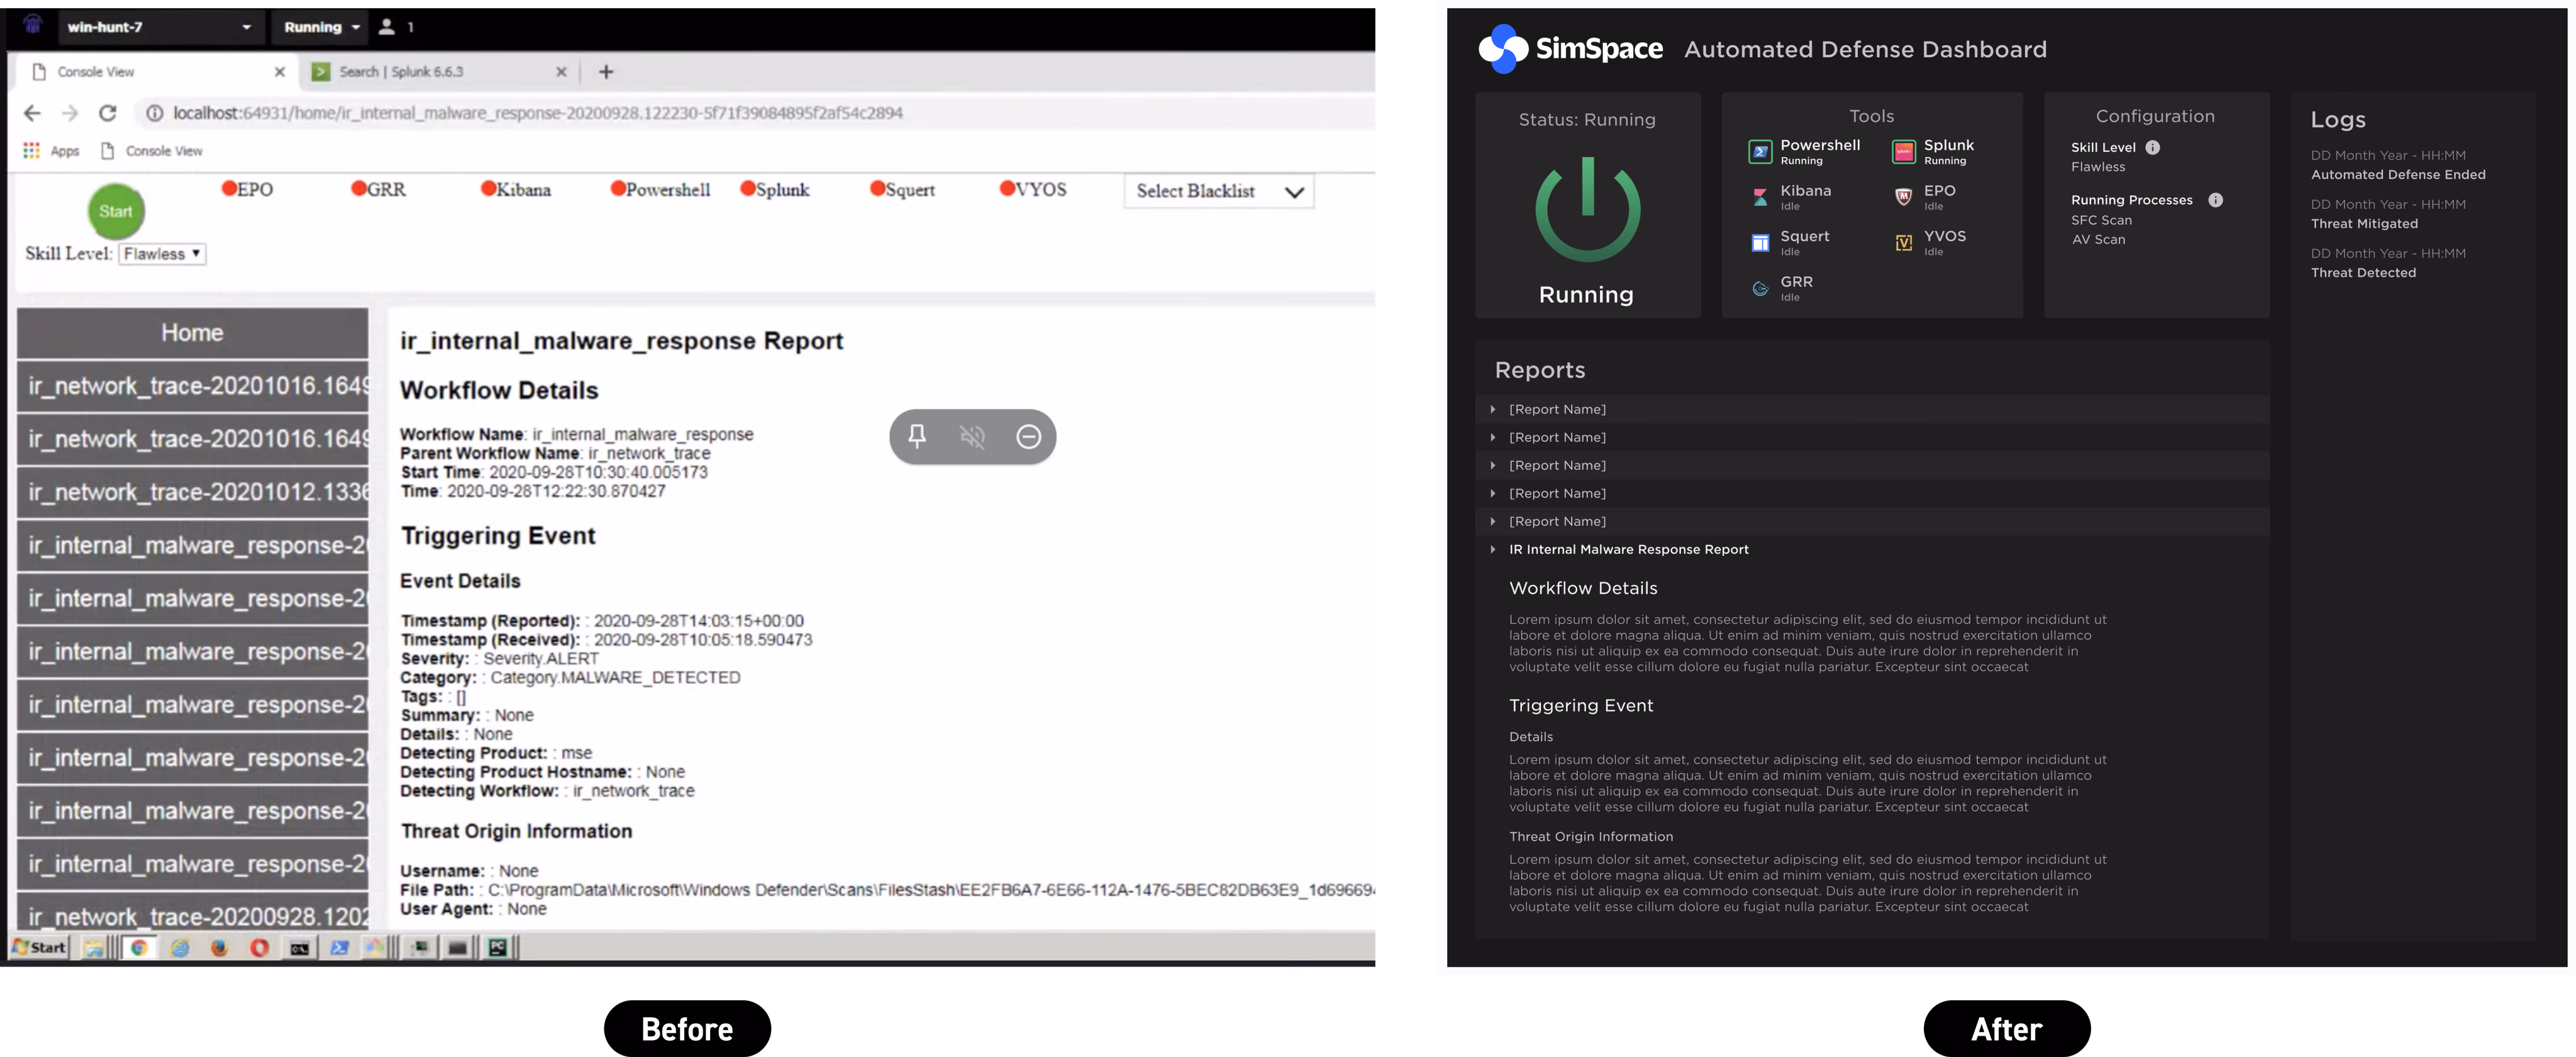The height and width of the screenshot is (1057, 2576).
Task: Open PyCharm from the Windows taskbar
Action: (497, 947)
